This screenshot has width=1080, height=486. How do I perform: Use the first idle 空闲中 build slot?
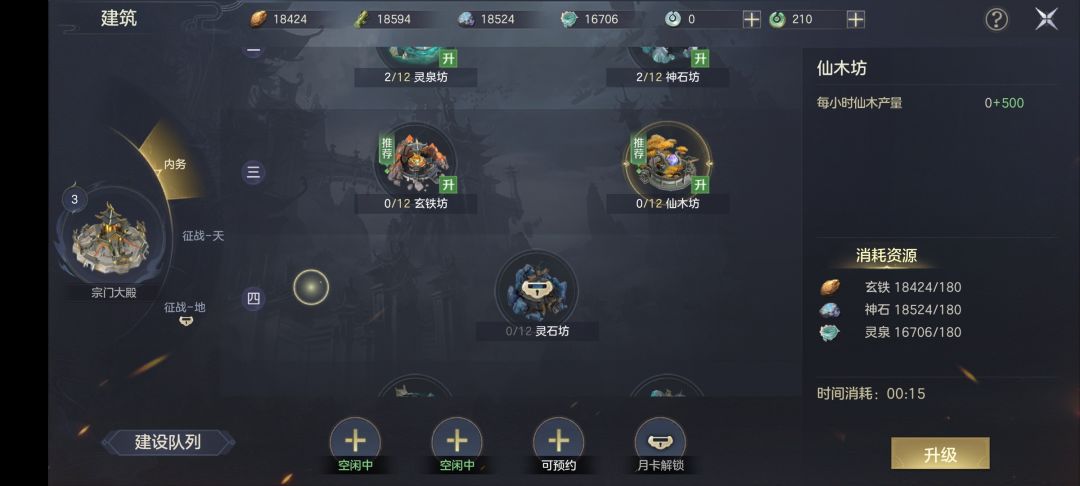tap(355, 445)
